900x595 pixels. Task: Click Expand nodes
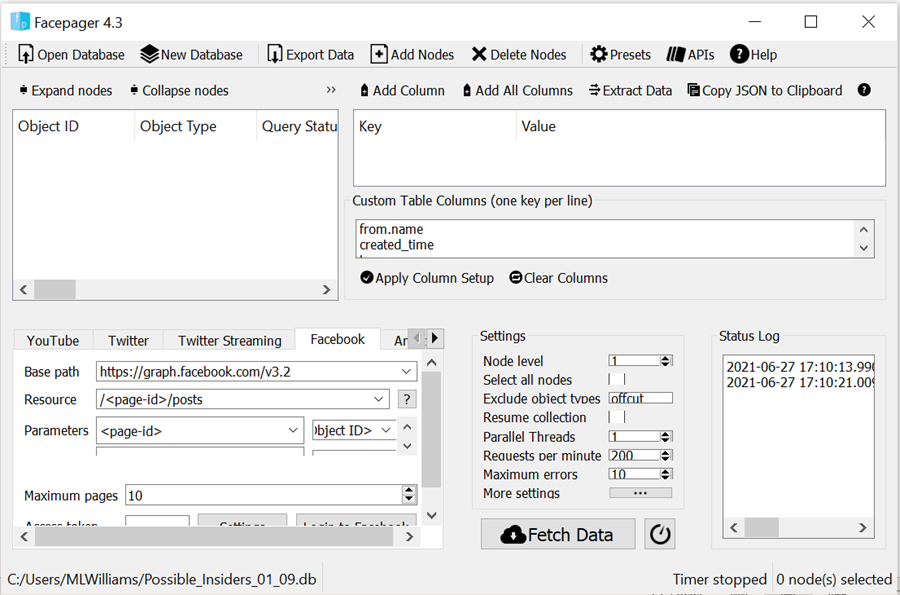(66, 91)
